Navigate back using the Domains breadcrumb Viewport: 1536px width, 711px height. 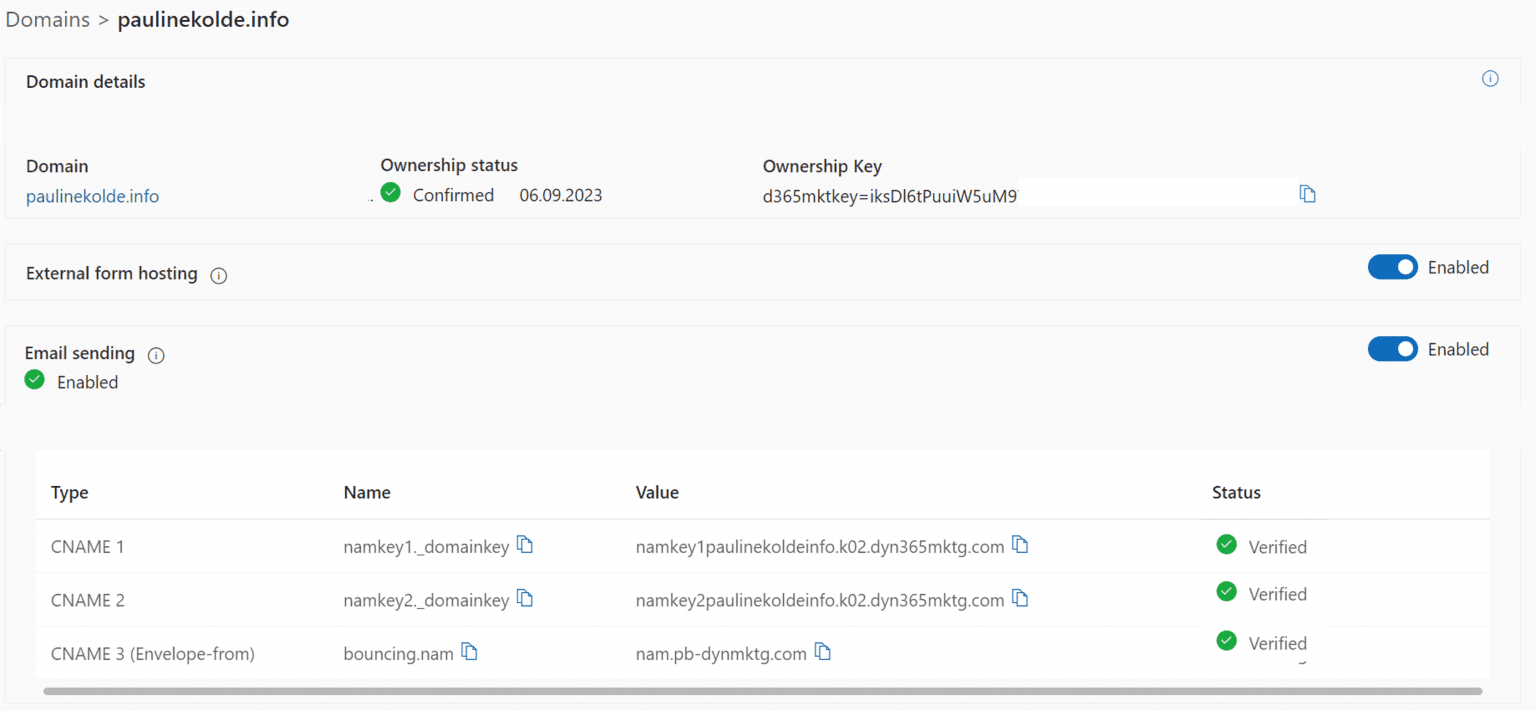47,19
